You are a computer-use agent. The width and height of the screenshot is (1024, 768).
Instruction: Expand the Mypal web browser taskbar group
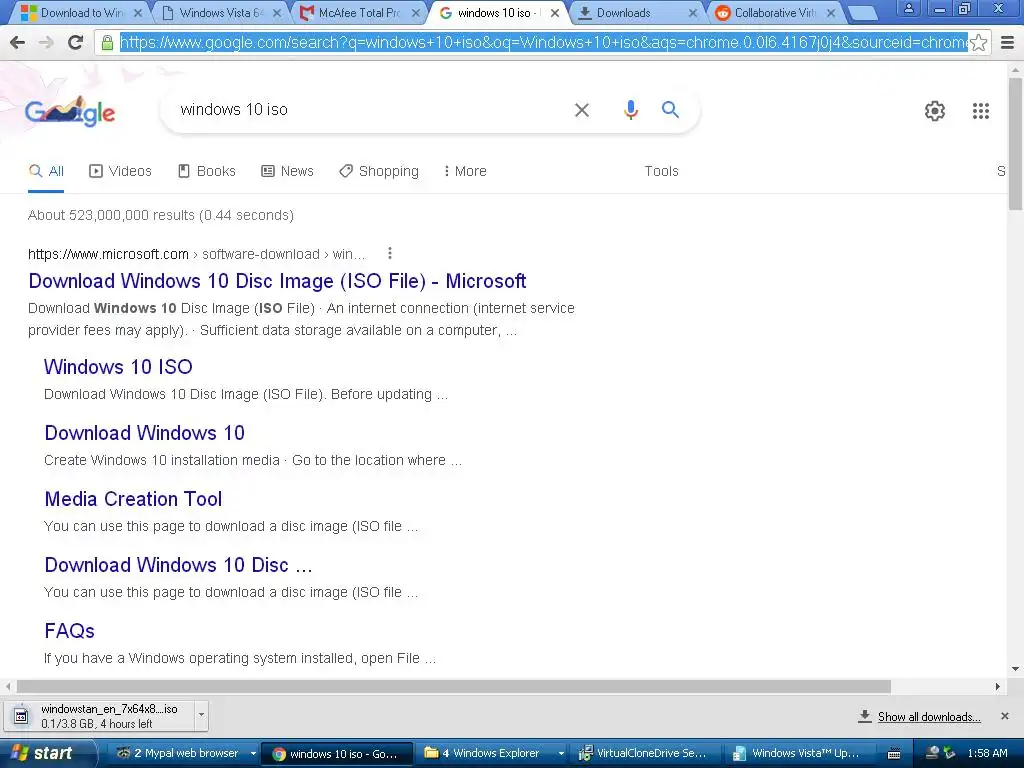(253, 754)
